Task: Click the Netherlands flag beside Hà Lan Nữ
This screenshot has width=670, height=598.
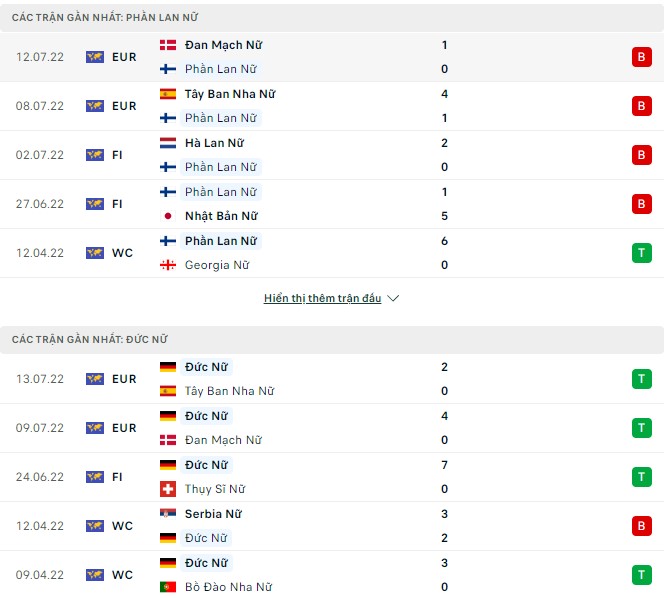Action: coord(168,143)
